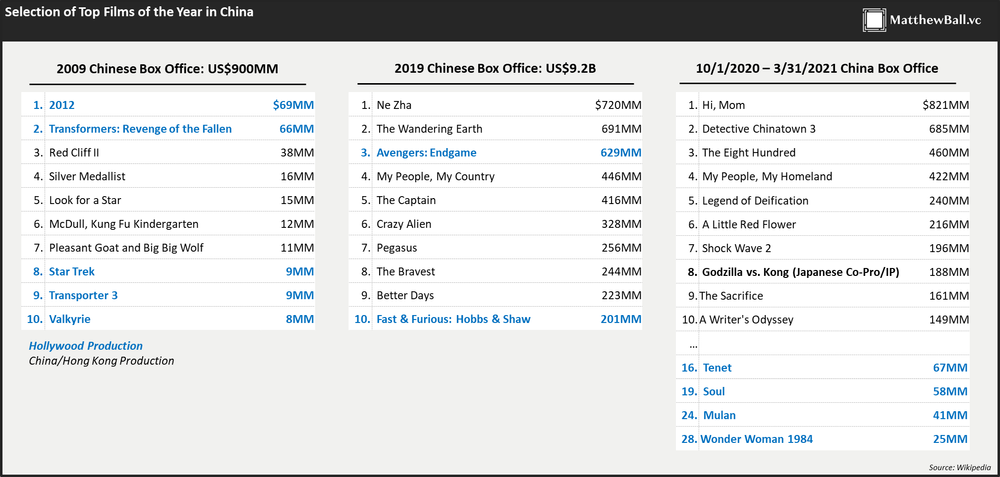Click the '2019 Chinese Box Office: US$9.2B' heading
Image resolution: width=1000 pixels, height=477 pixels.
tap(495, 69)
